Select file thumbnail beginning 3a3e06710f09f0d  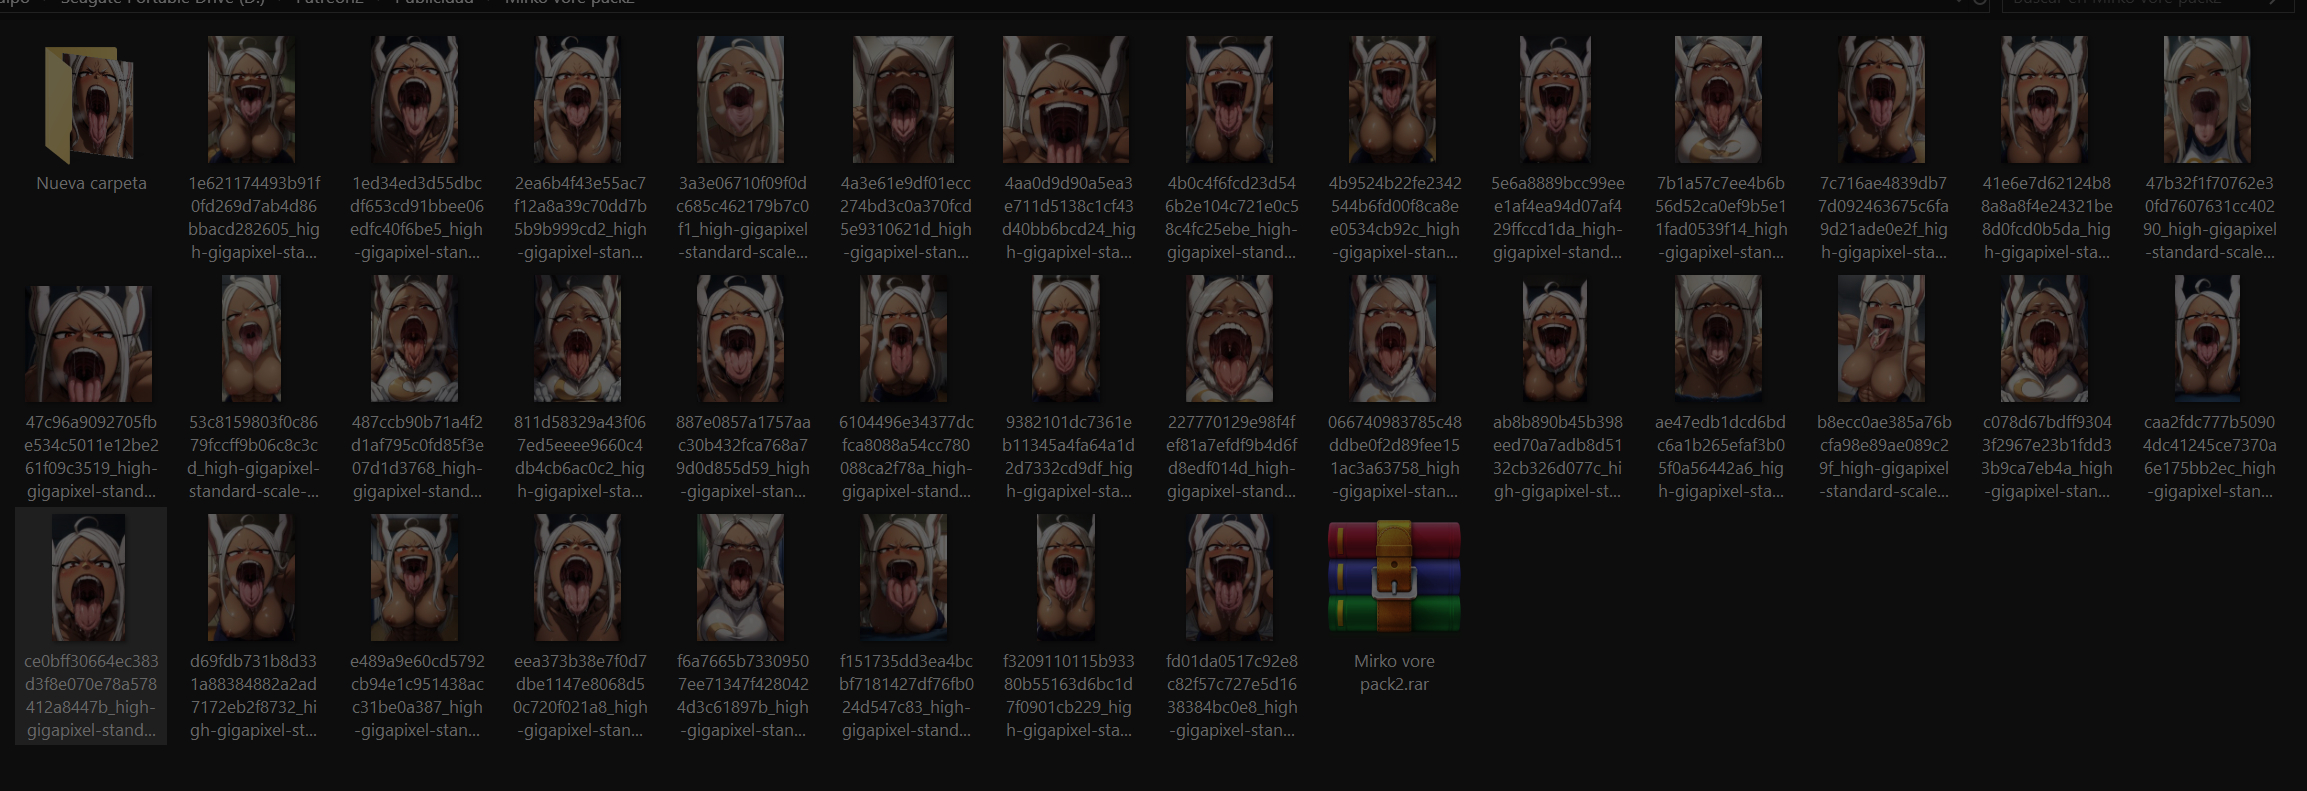(x=740, y=99)
